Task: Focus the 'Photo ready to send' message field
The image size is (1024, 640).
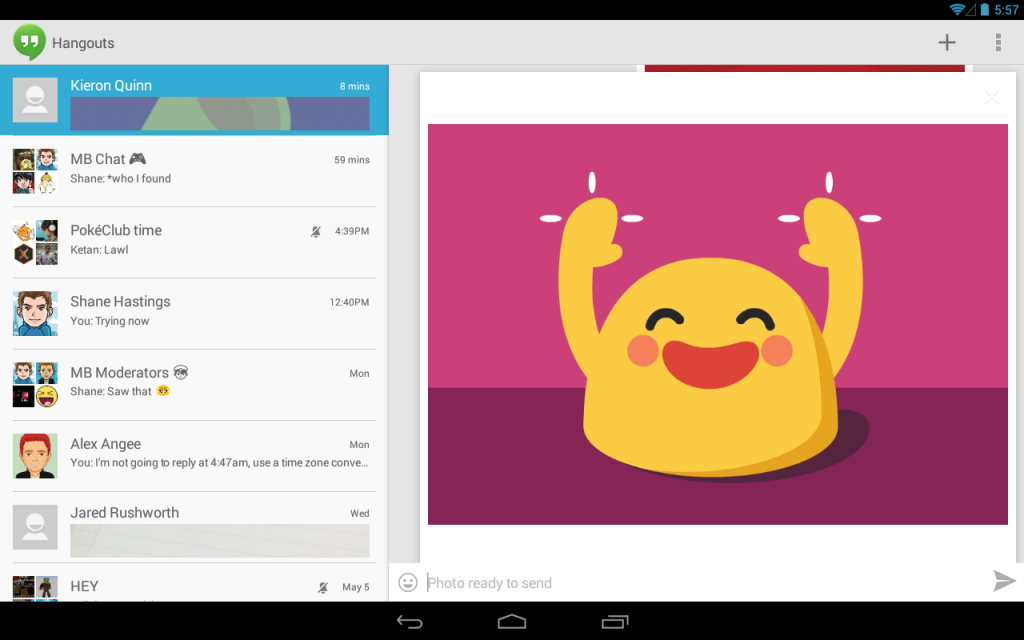Action: (705, 583)
